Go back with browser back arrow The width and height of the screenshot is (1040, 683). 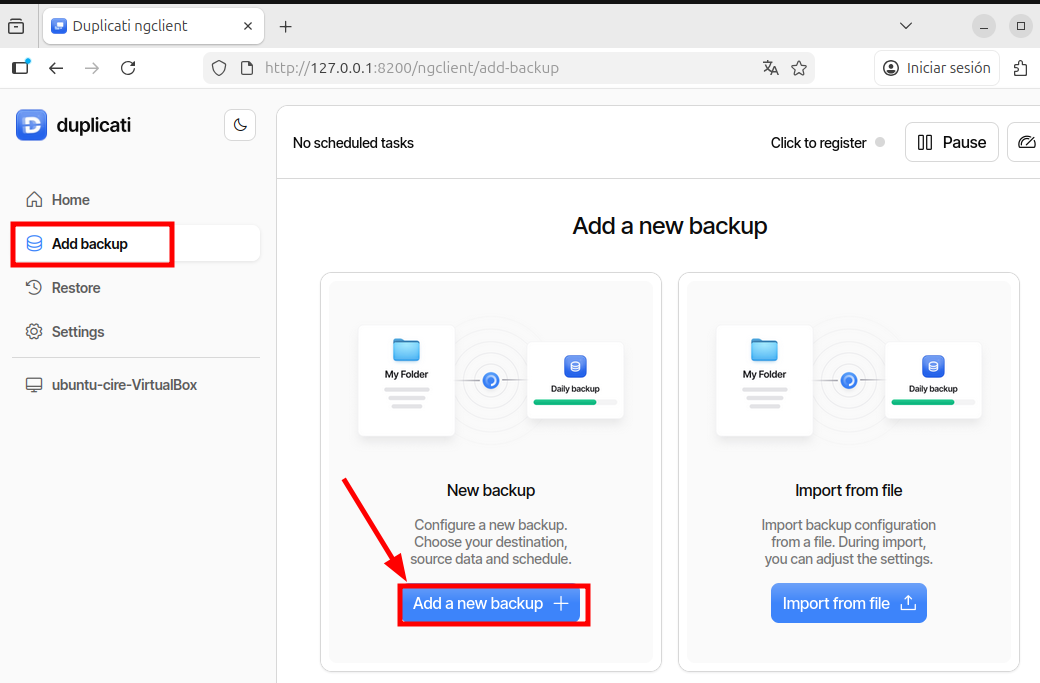(56, 68)
